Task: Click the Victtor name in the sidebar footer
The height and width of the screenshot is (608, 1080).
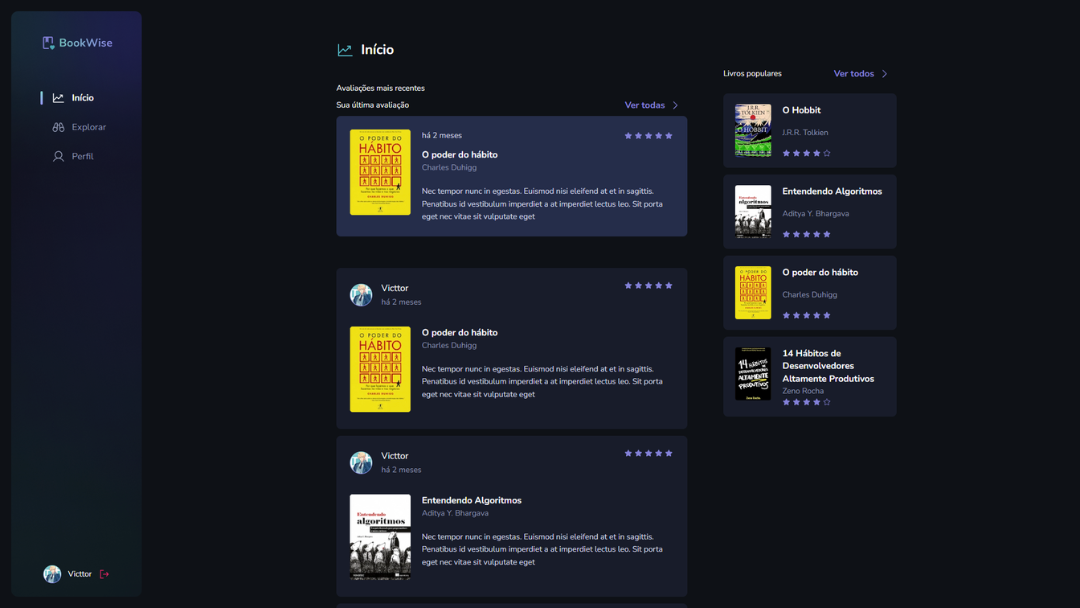Action: tap(80, 574)
